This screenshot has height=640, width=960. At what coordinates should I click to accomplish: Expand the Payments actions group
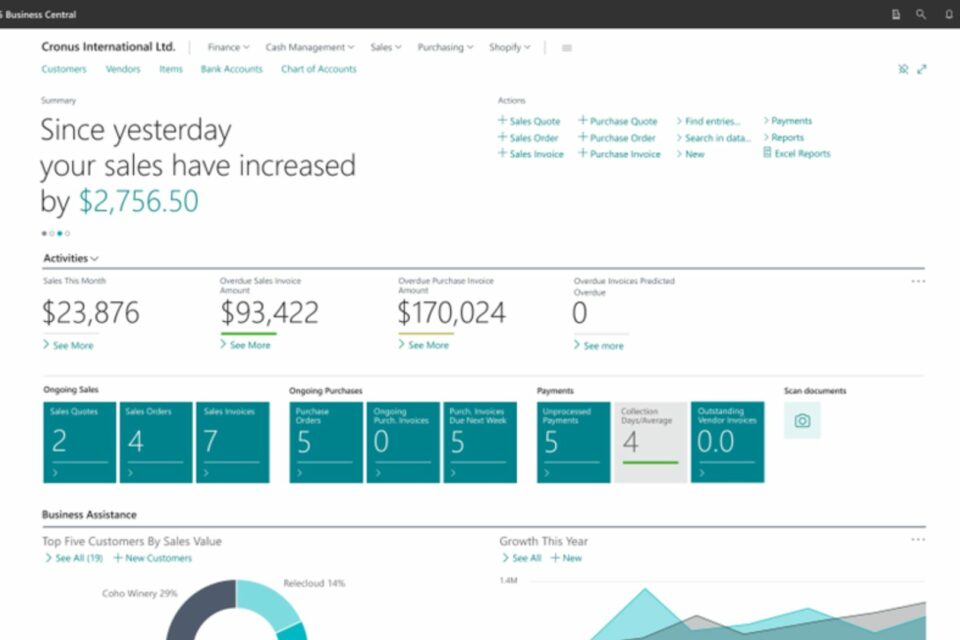[787, 121]
